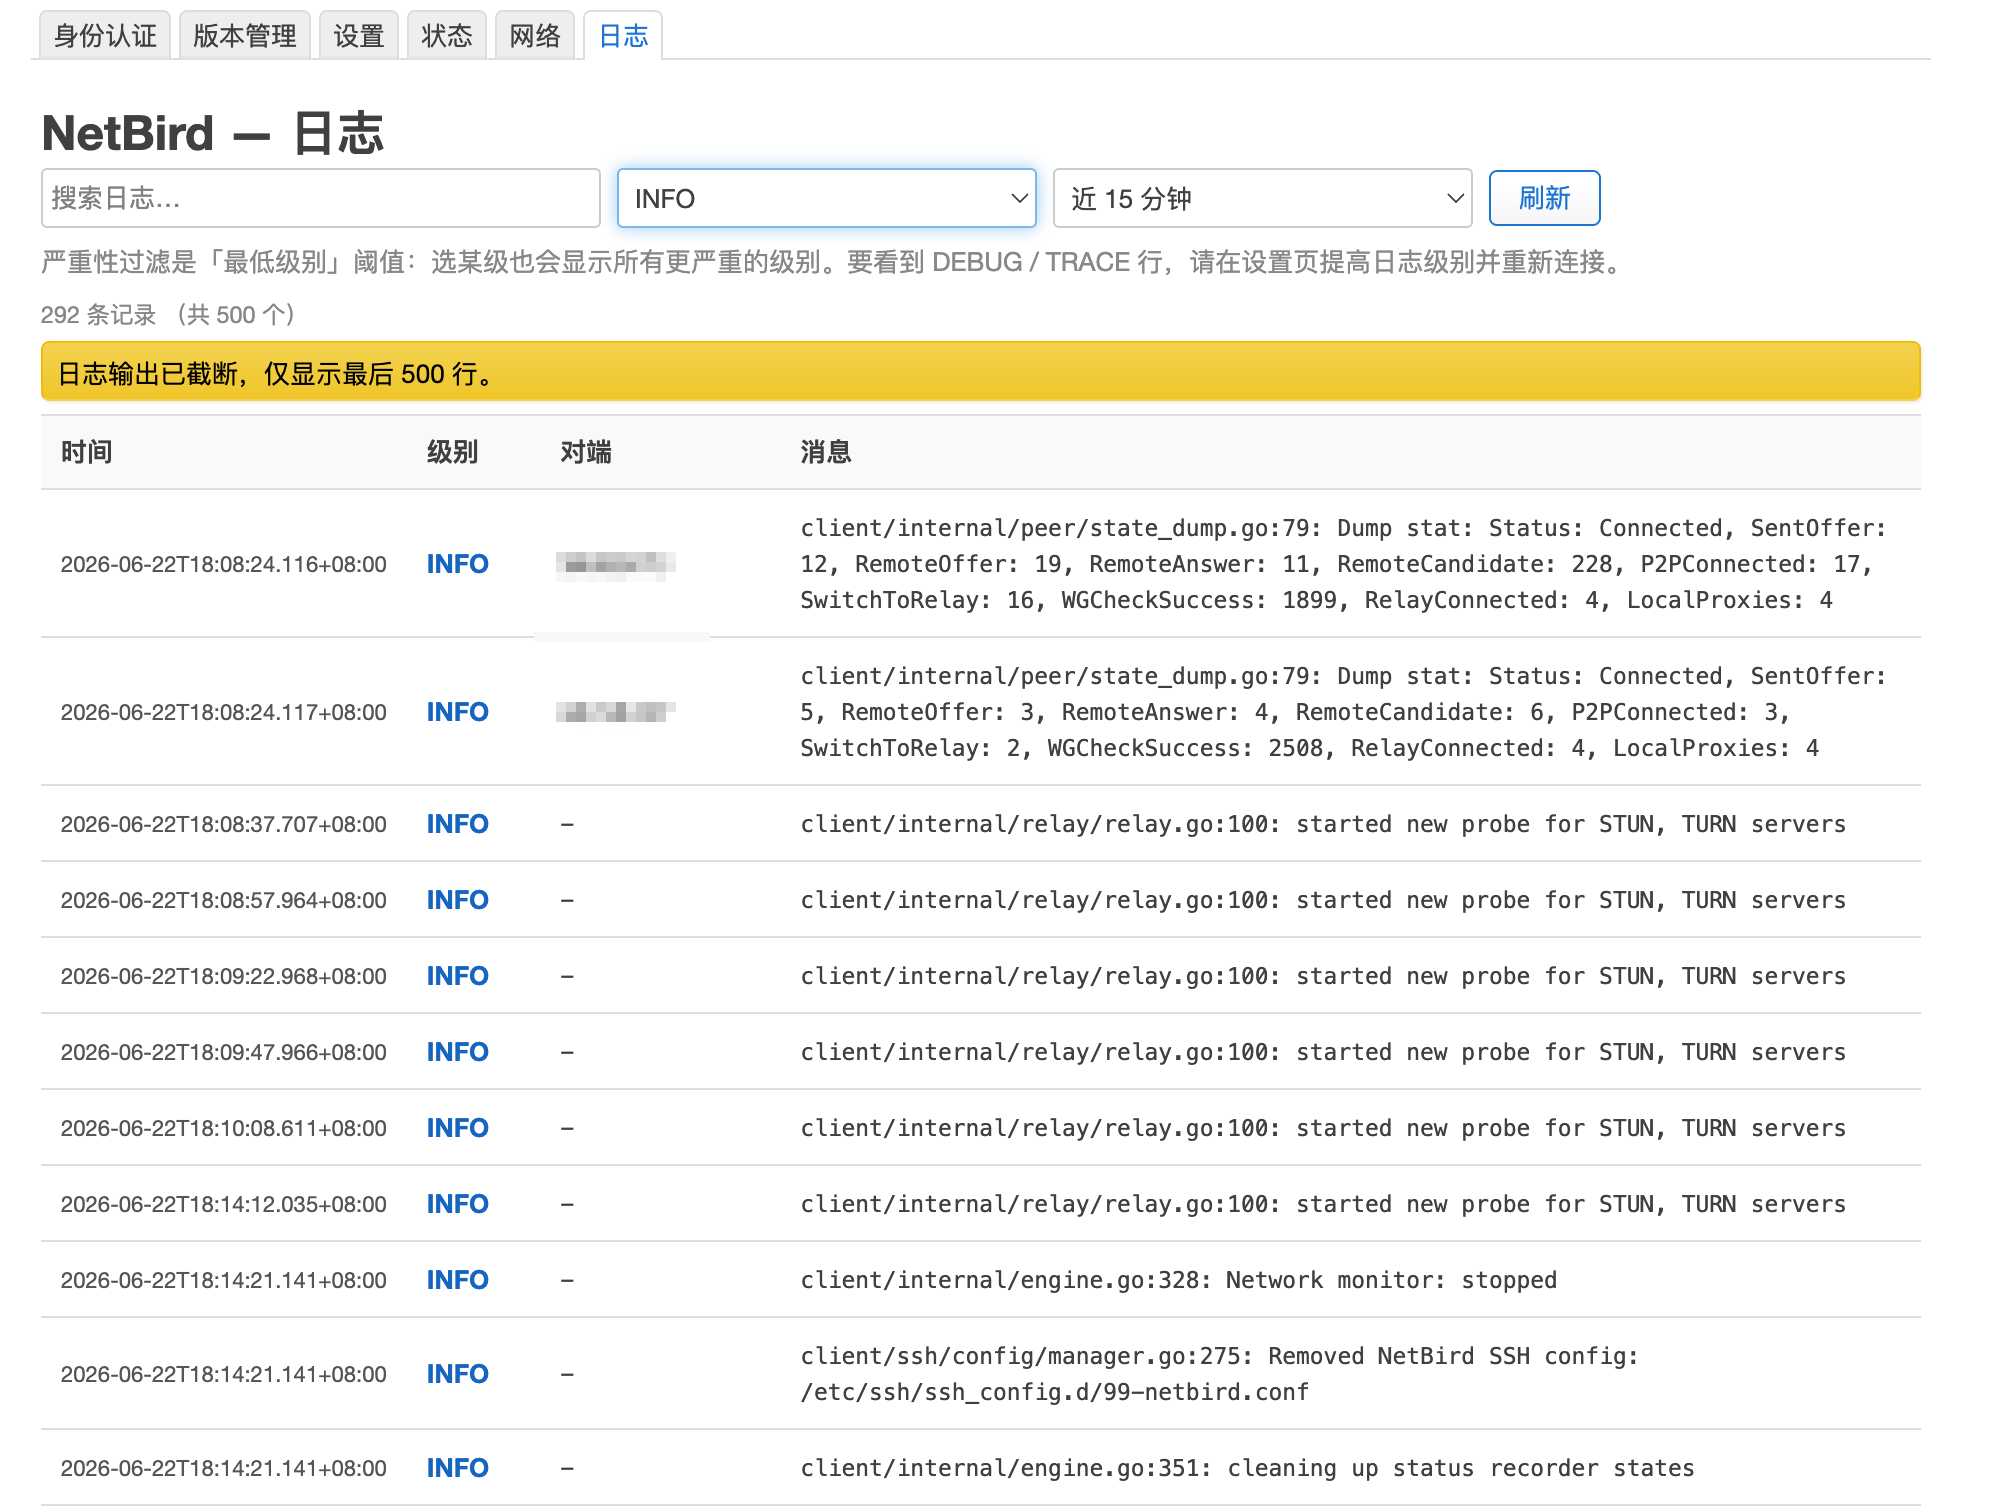Click the peer dash in the Network monitor stopped row

[567, 1280]
